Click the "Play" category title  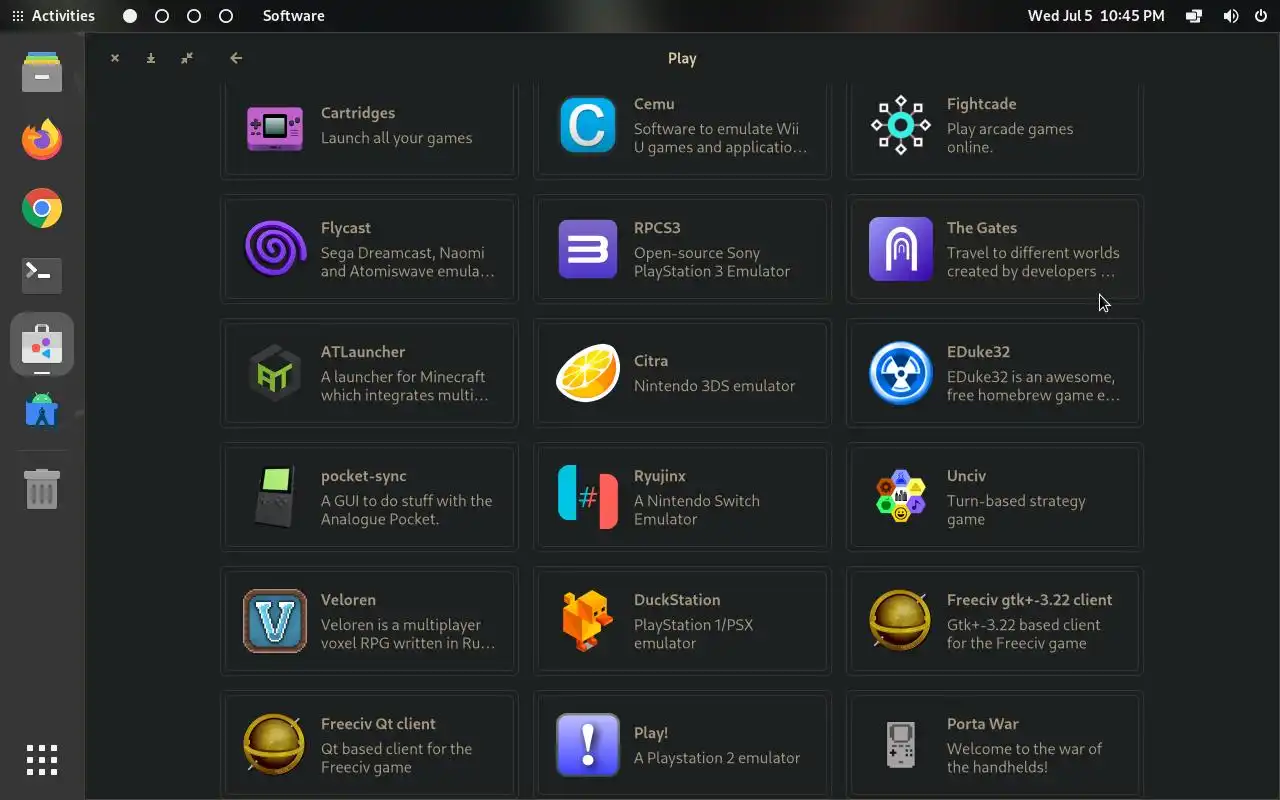[x=682, y=58]
